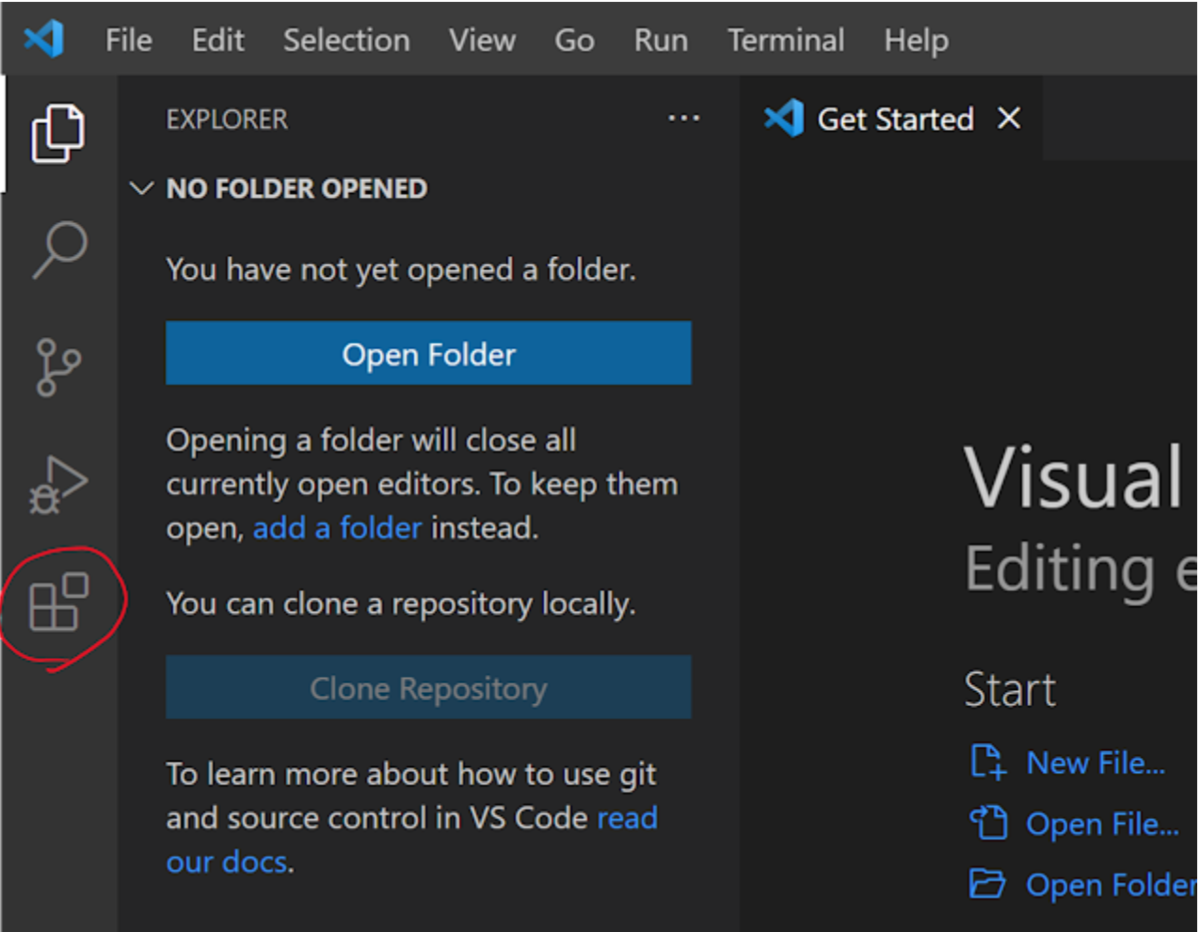The width and height of the screenshot is (1200, 932).
Task: Select the Get Started tab
Action: click(x=893, y=119)
